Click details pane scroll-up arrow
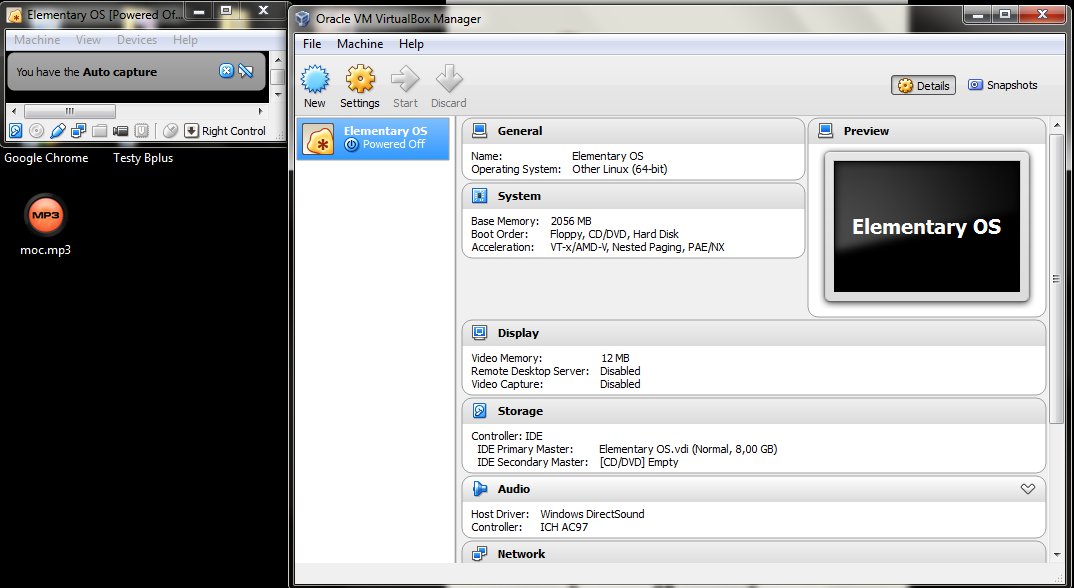 [1056, 125]
